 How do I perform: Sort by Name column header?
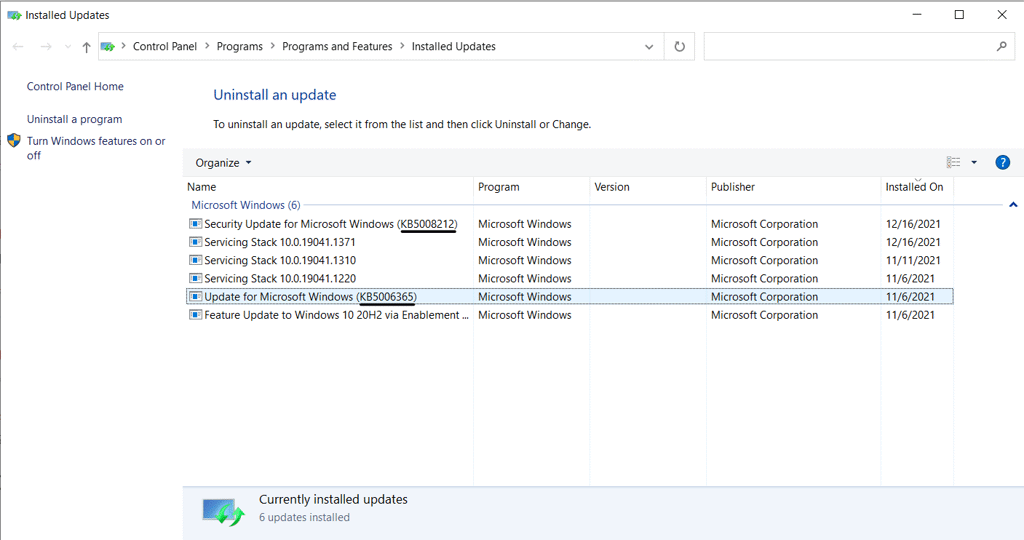click(x=328, y=187)
